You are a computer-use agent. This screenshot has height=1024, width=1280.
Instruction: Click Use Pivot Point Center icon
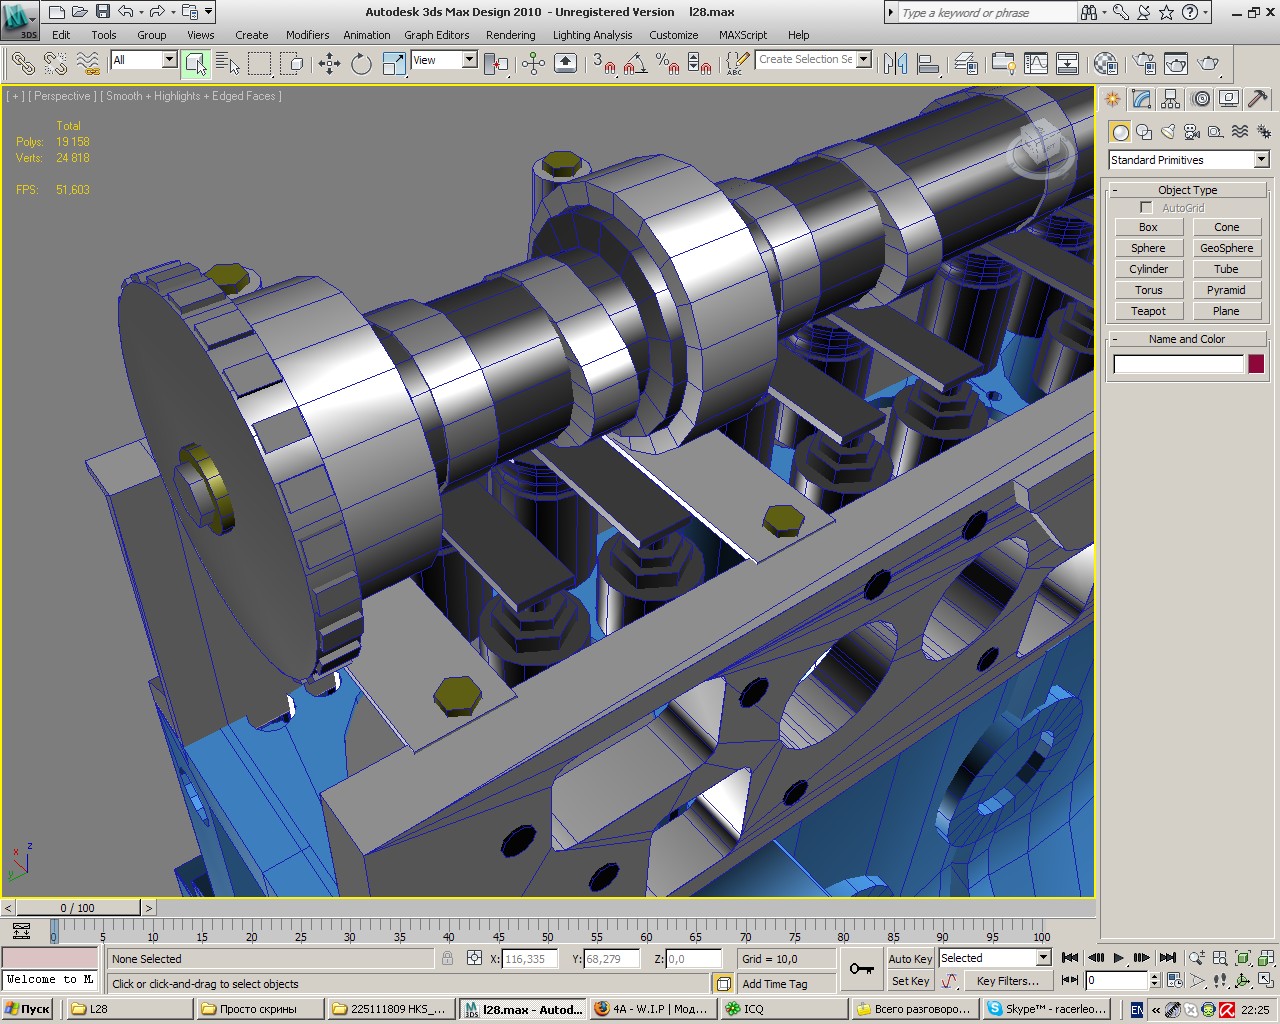tap(496, 64)
